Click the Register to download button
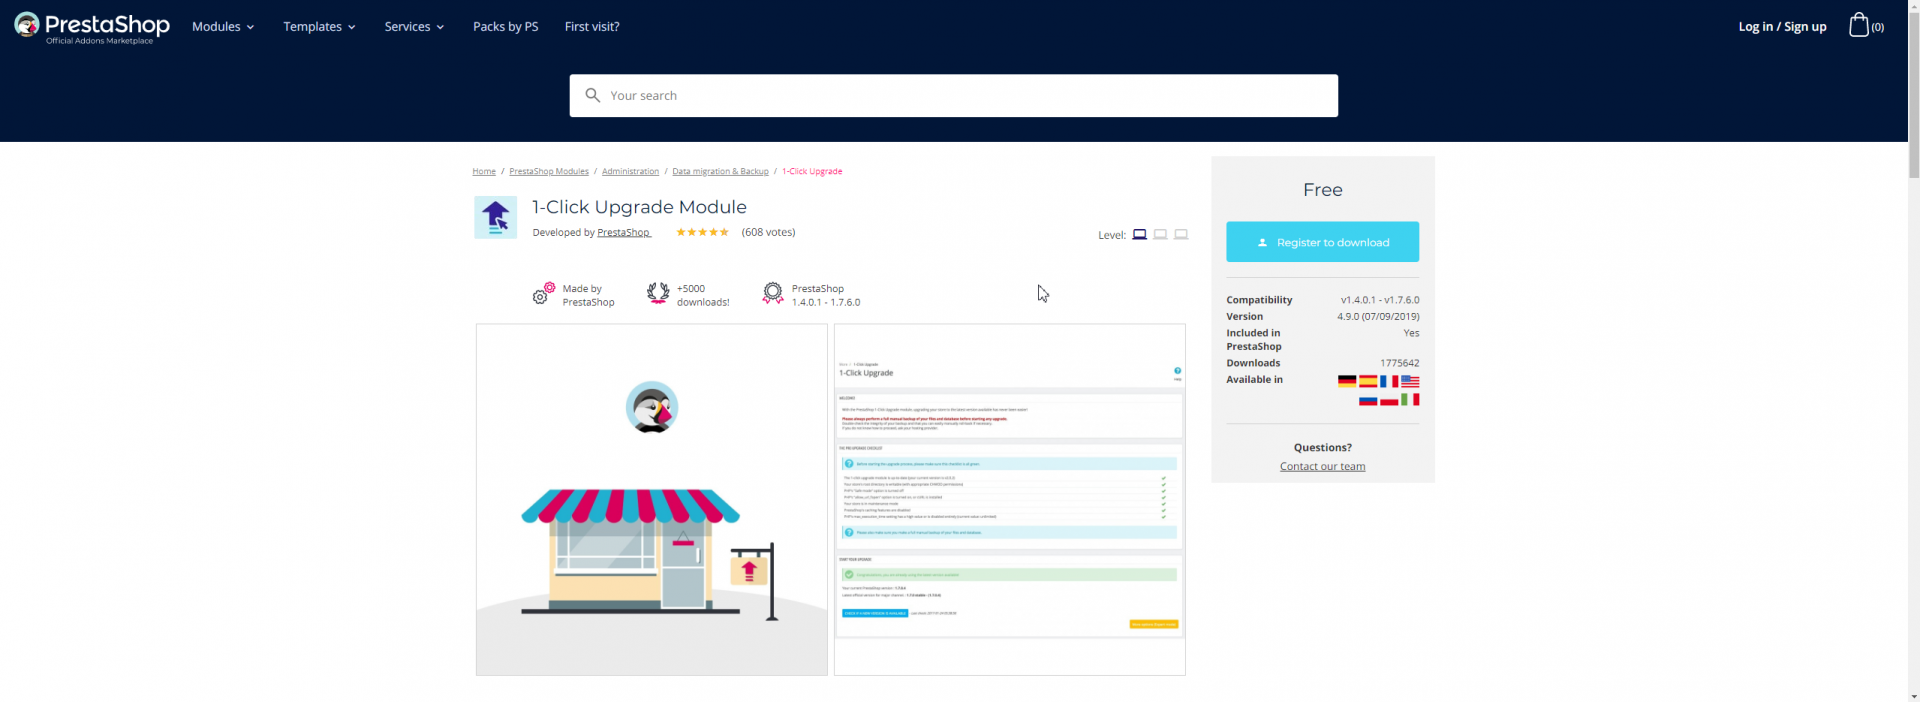Viewport: 1920px width, 702px height. point(1322,242)
